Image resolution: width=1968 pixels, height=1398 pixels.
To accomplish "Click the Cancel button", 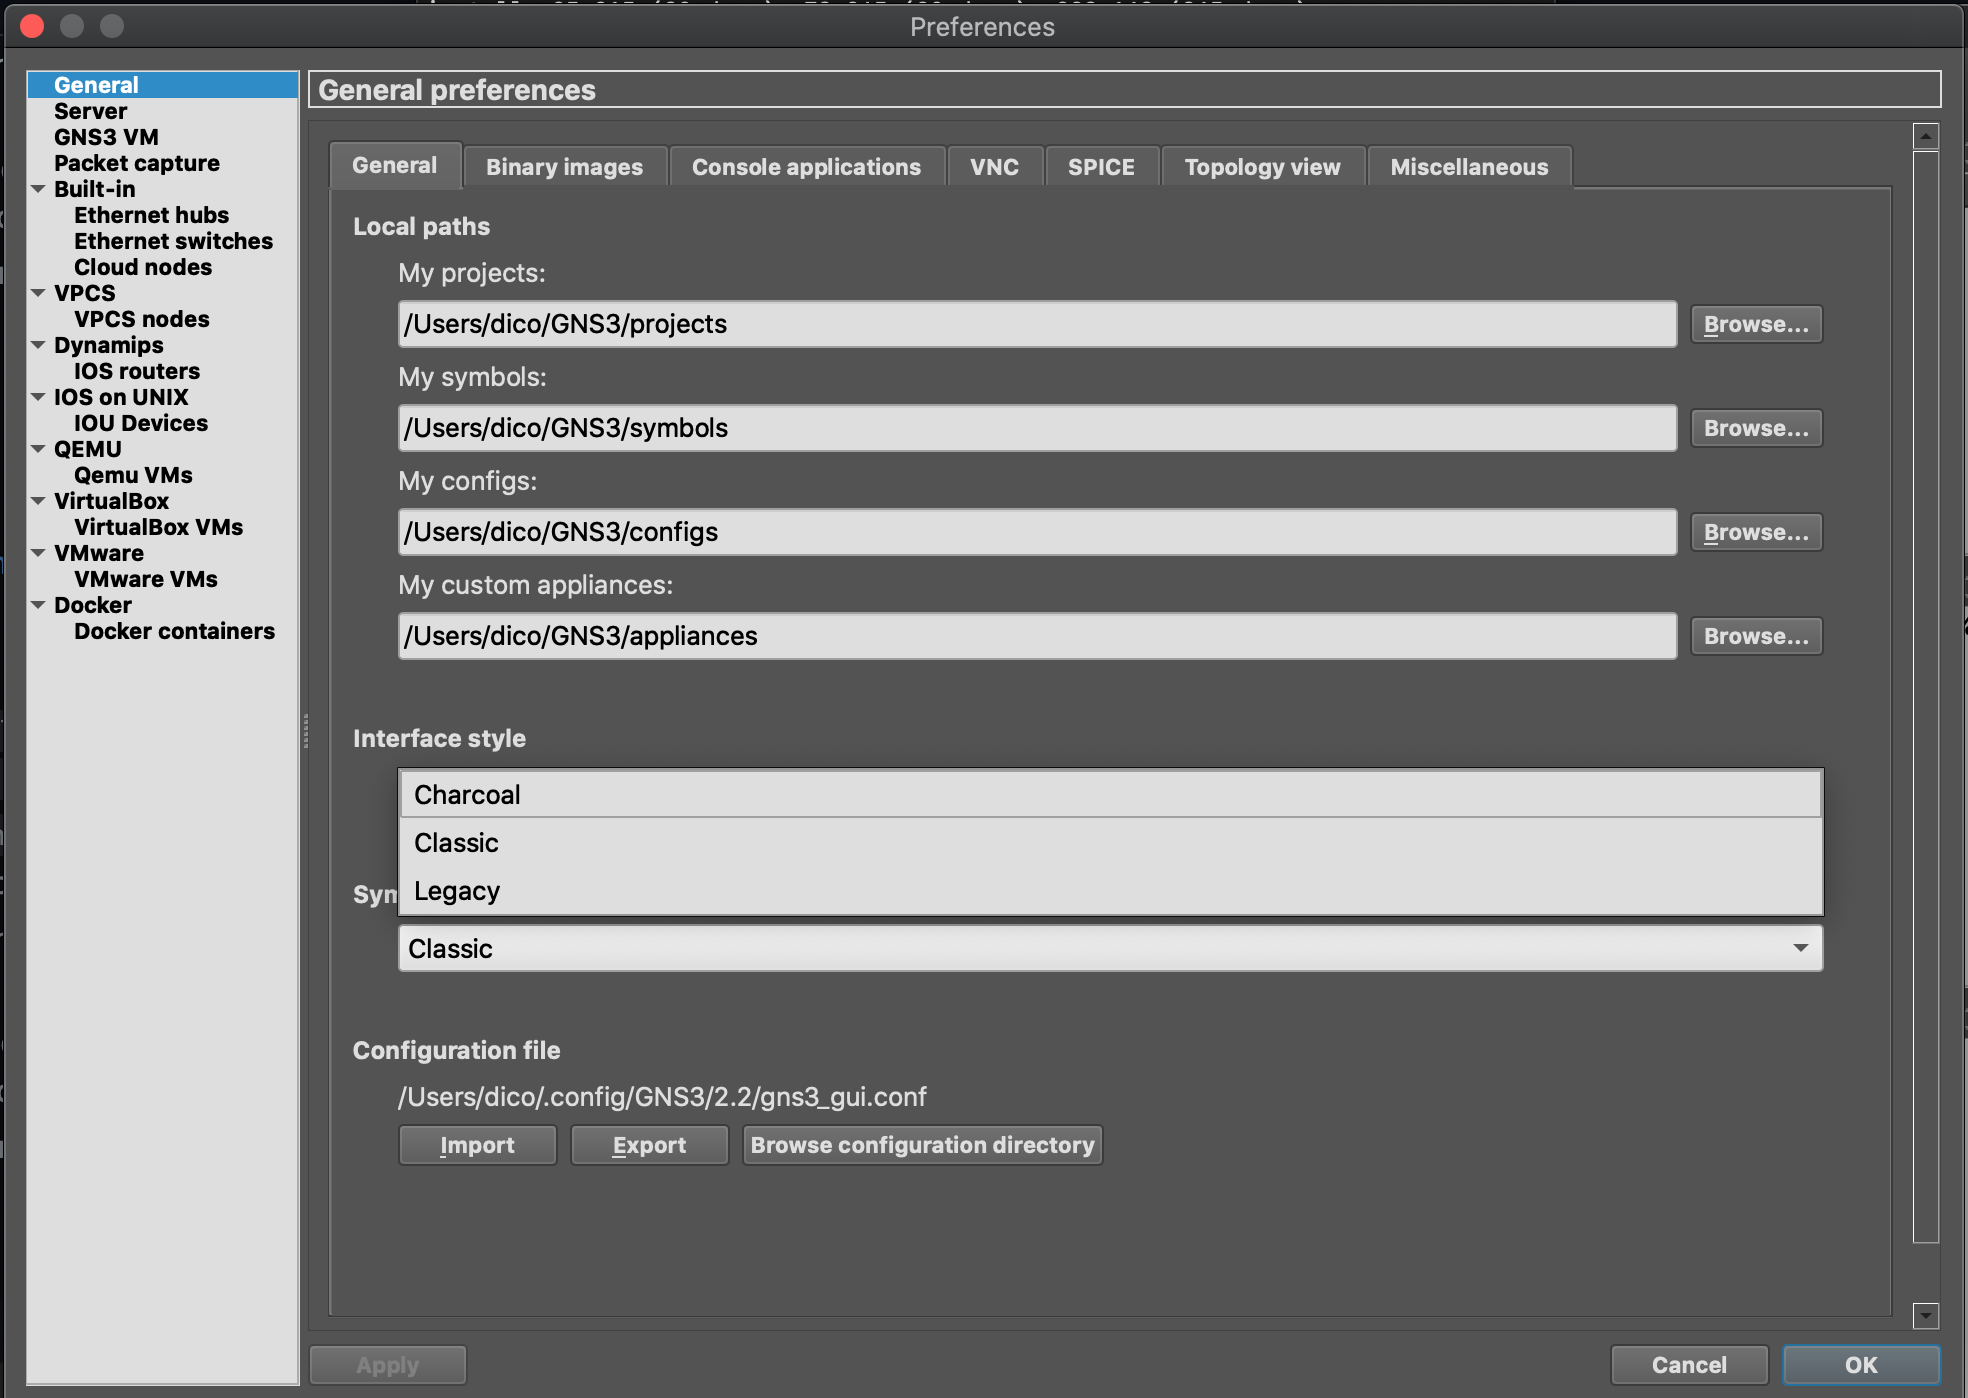I will coord(1689,1365).
